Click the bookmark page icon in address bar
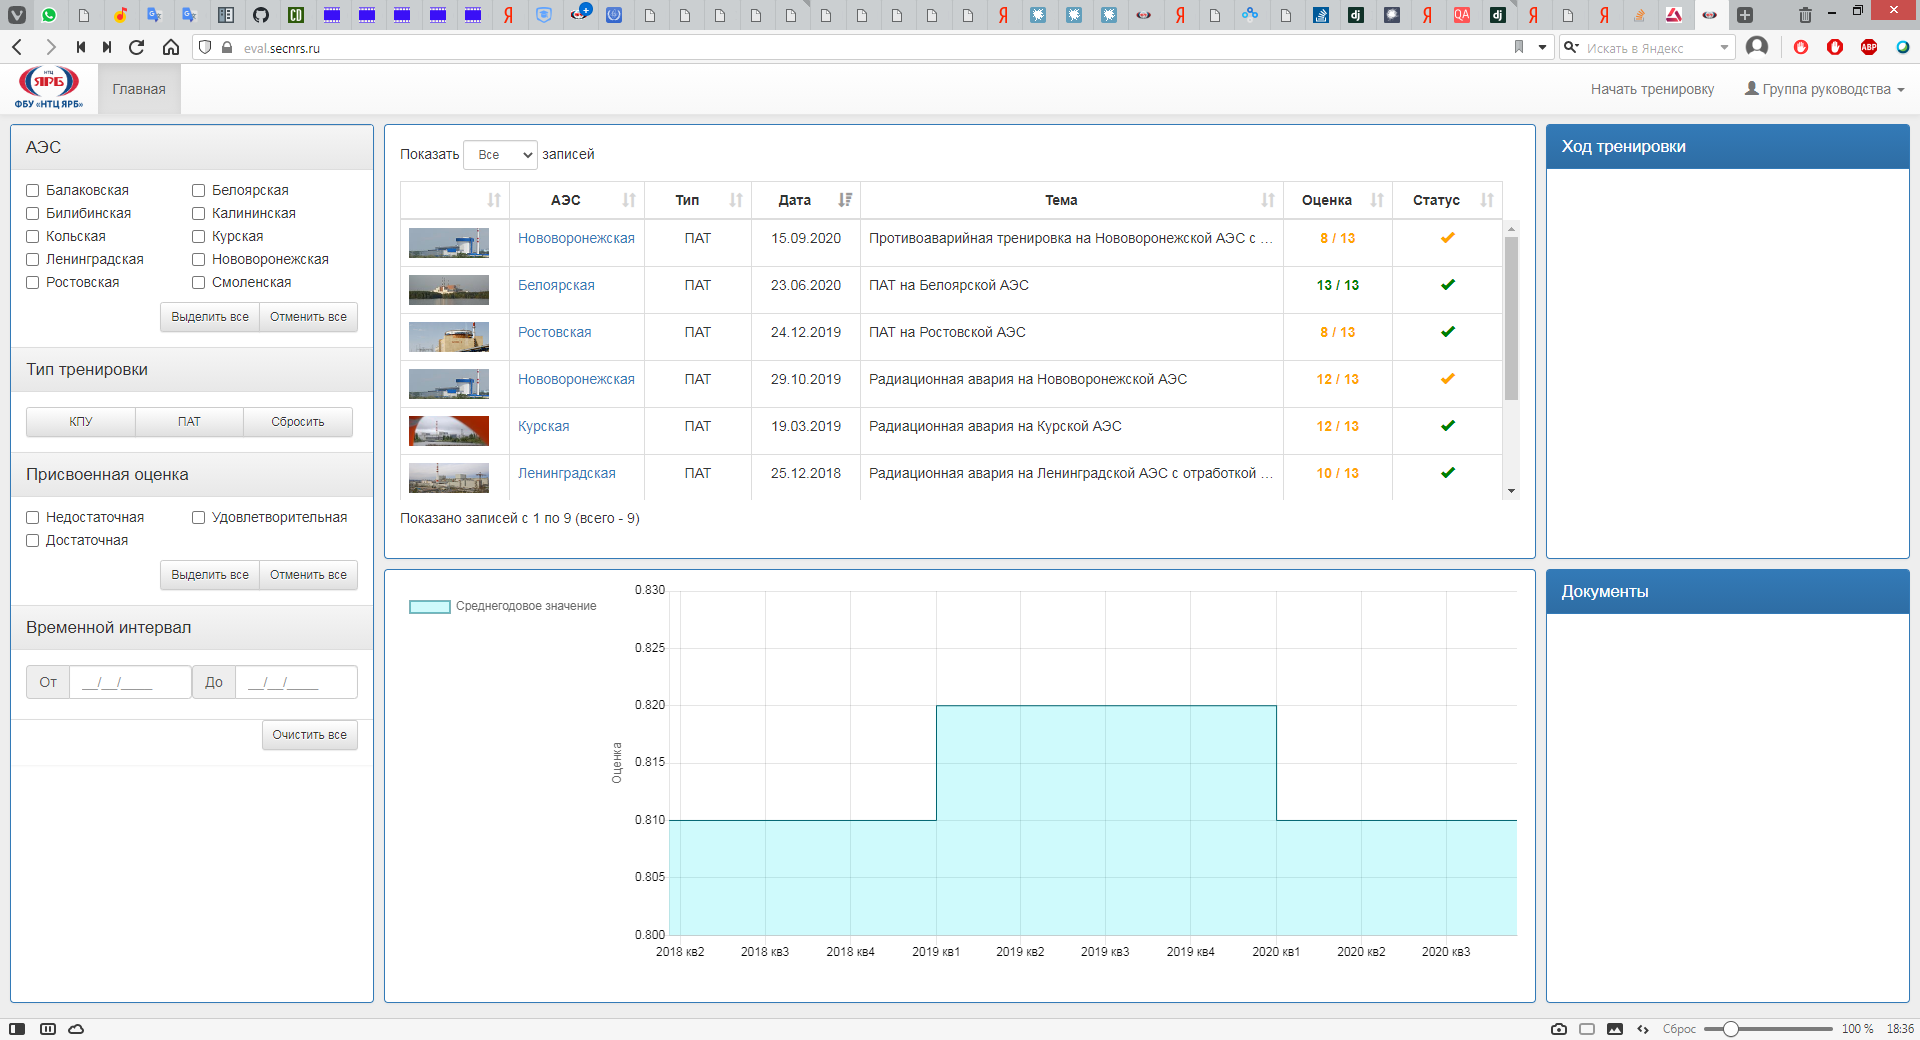Viewport: 1920px width, 1040px height. click(1518, 47)
